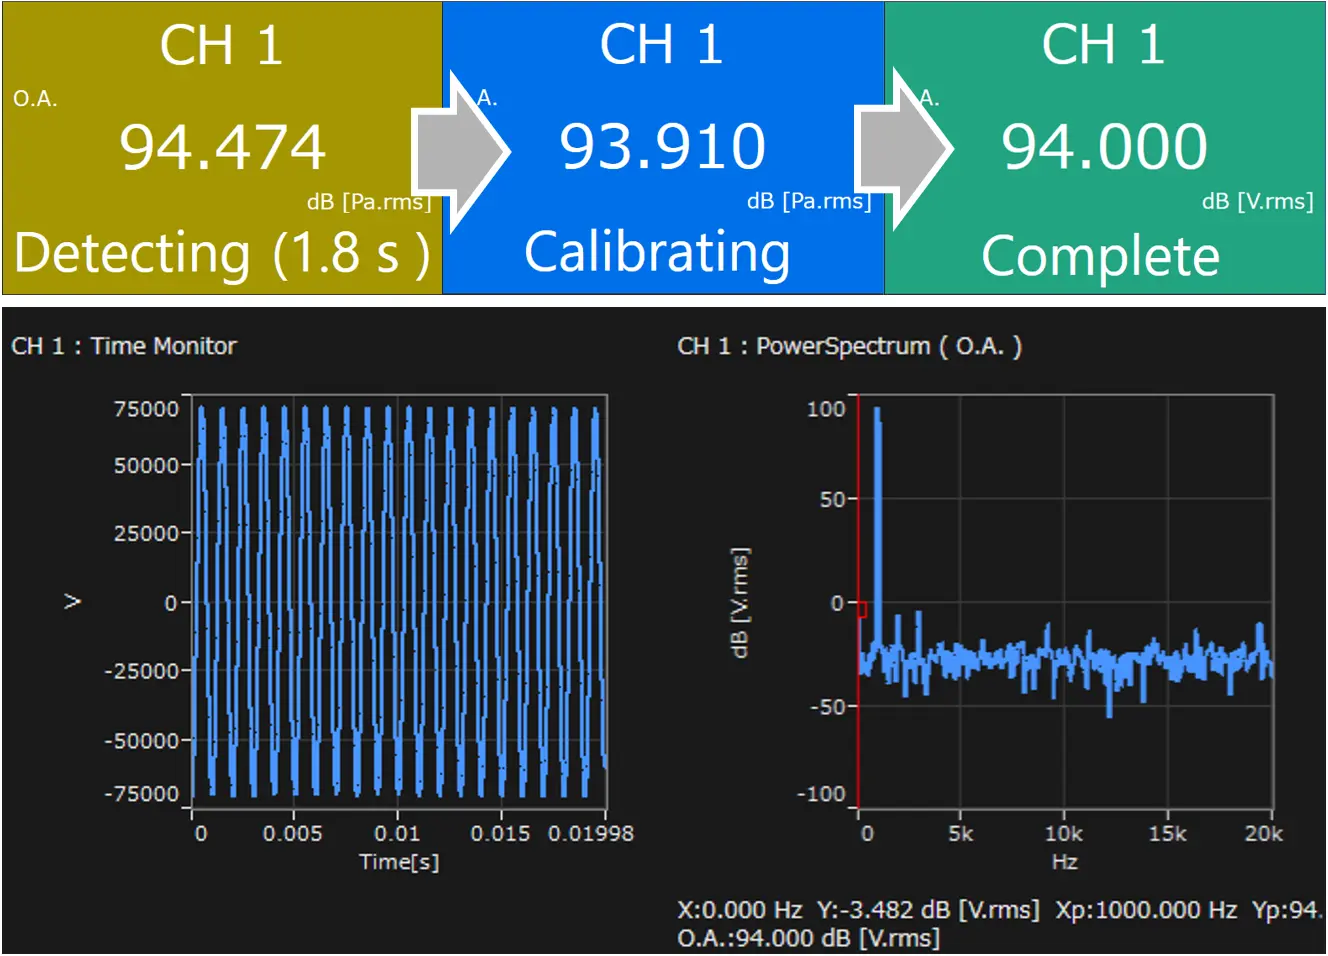
Task: Click 'dB [Pa.rms]' unit in the Calibrating panel
Action: (809, 201)
